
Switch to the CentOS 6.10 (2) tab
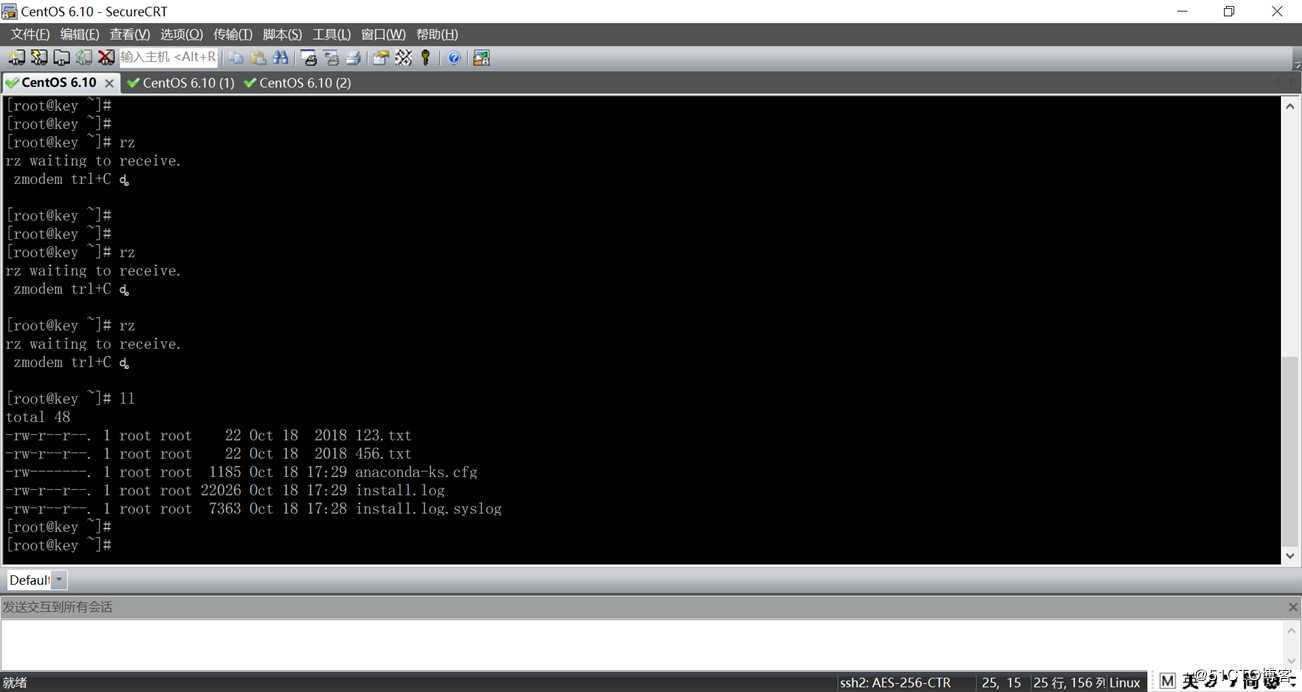298,83
